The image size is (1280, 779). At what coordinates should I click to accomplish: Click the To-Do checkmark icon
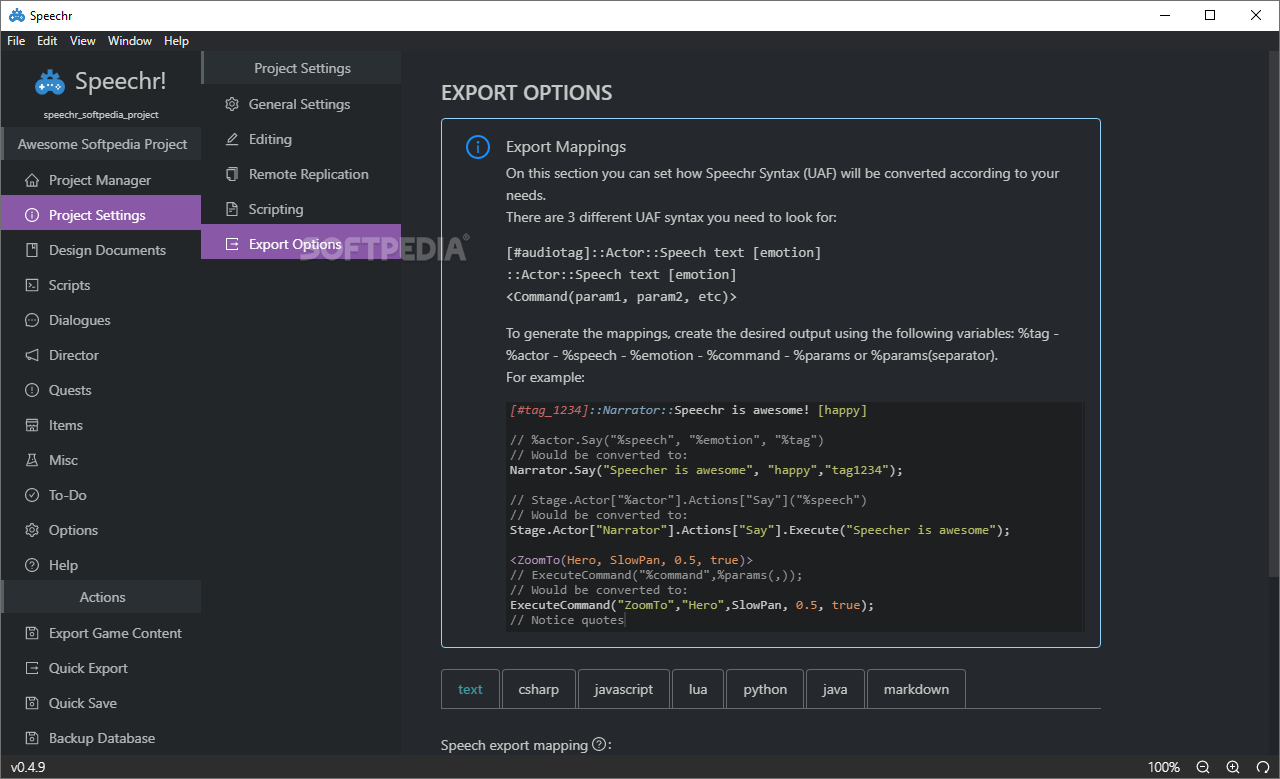(31, 495)
